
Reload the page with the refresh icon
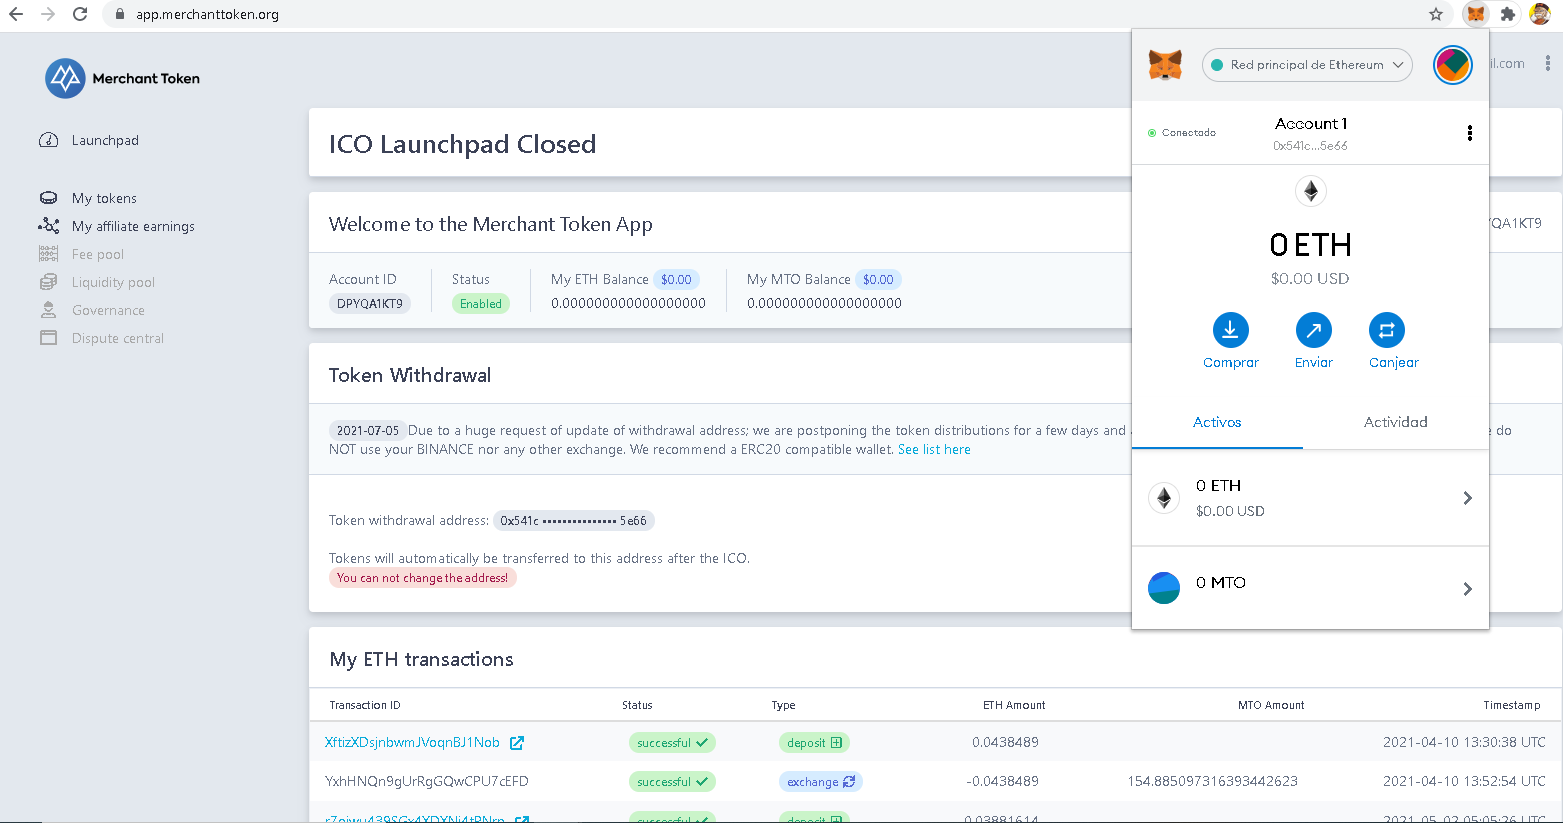[x=80, y=14]
